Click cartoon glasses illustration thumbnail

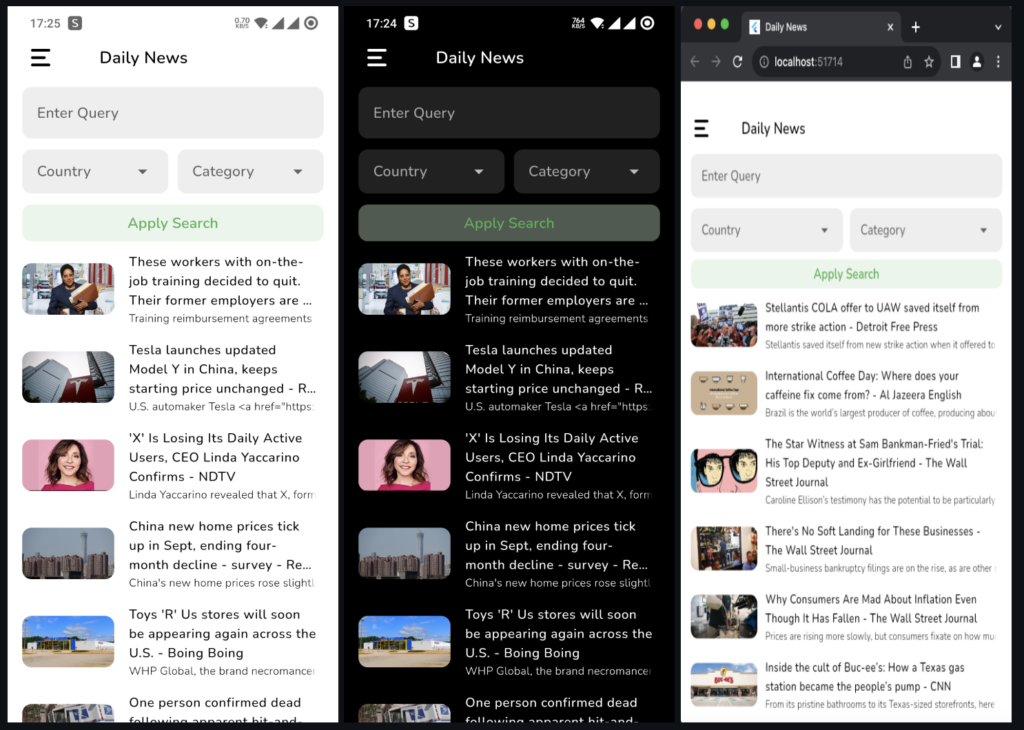coord(724,470)
